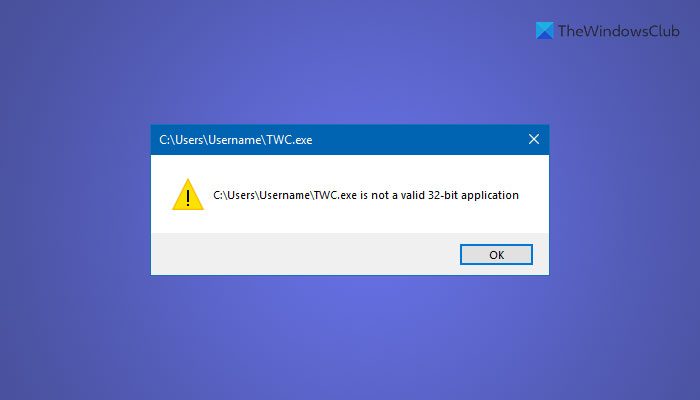The image size is (700, 400).
Task: Click the blue background above the dialog
Action: [x=350, y=70]
